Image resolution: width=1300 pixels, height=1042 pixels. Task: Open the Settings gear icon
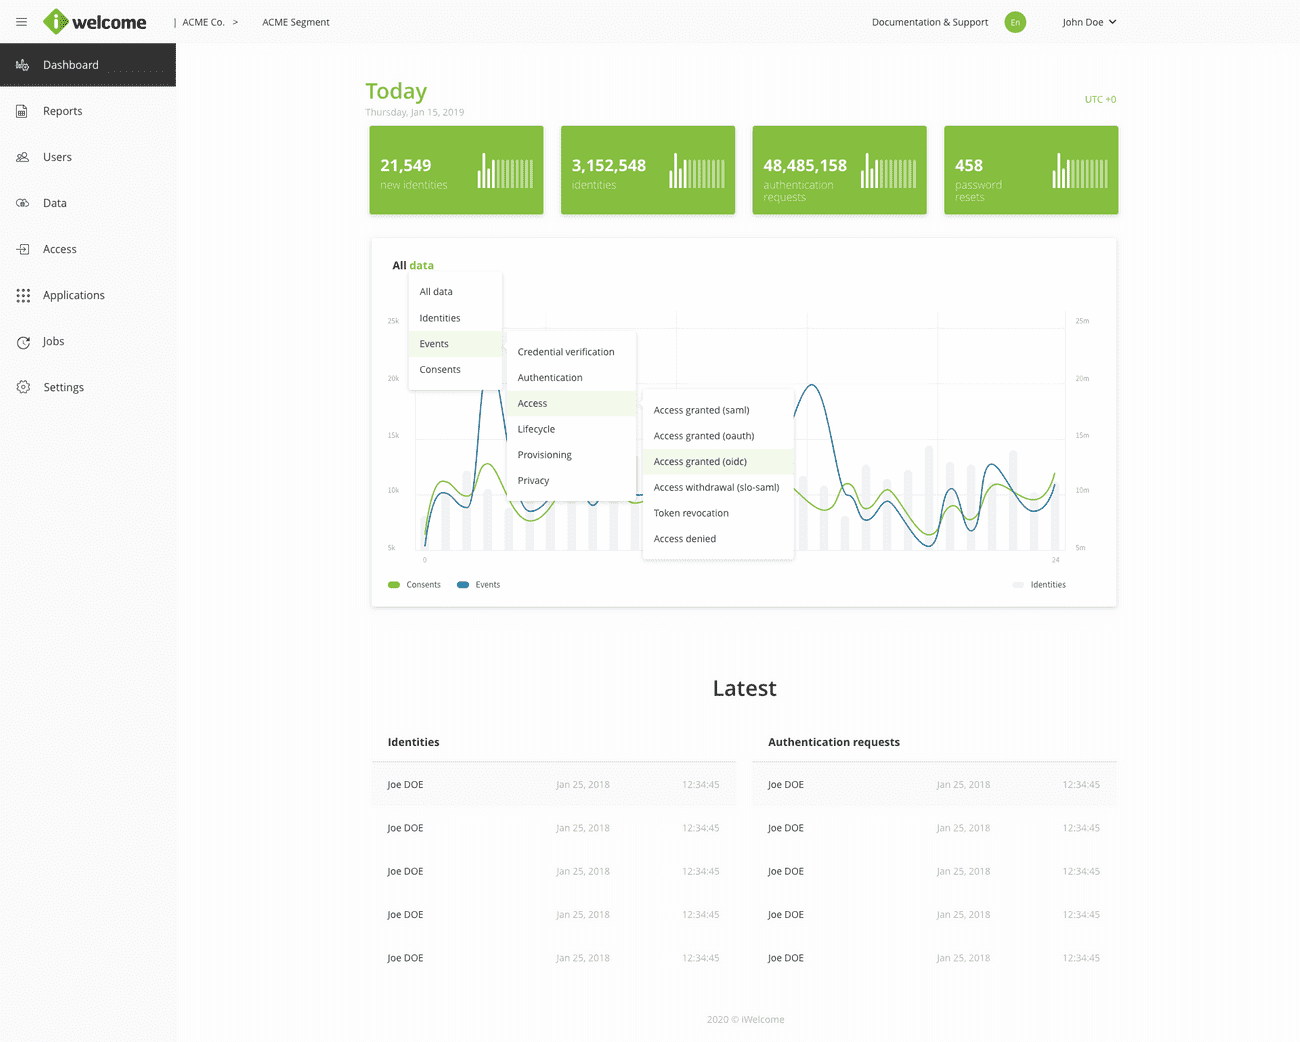(23, 387)
